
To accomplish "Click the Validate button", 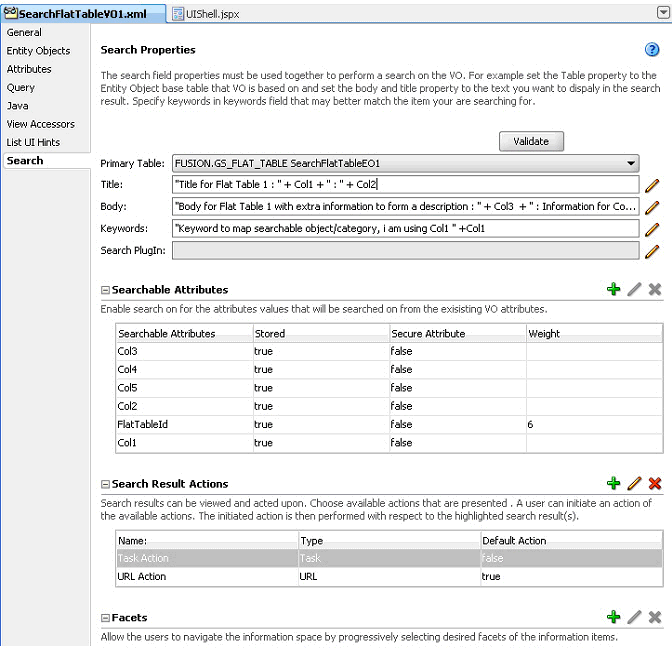I will tap(531, 141).
